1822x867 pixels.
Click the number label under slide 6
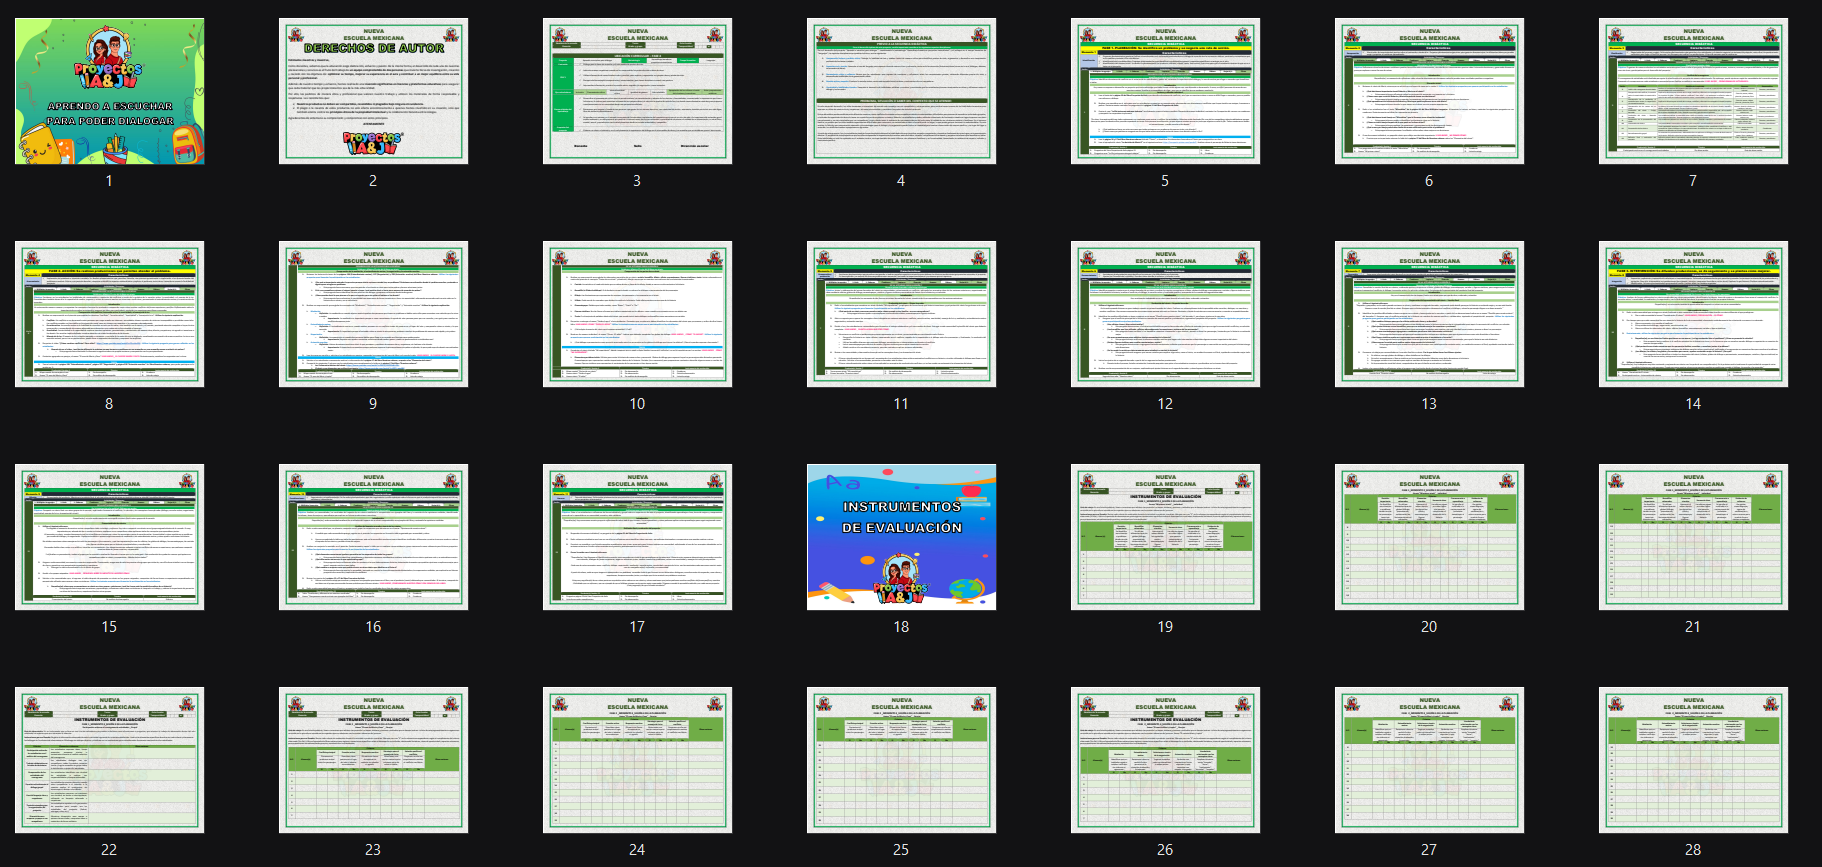click(1429, 181)
